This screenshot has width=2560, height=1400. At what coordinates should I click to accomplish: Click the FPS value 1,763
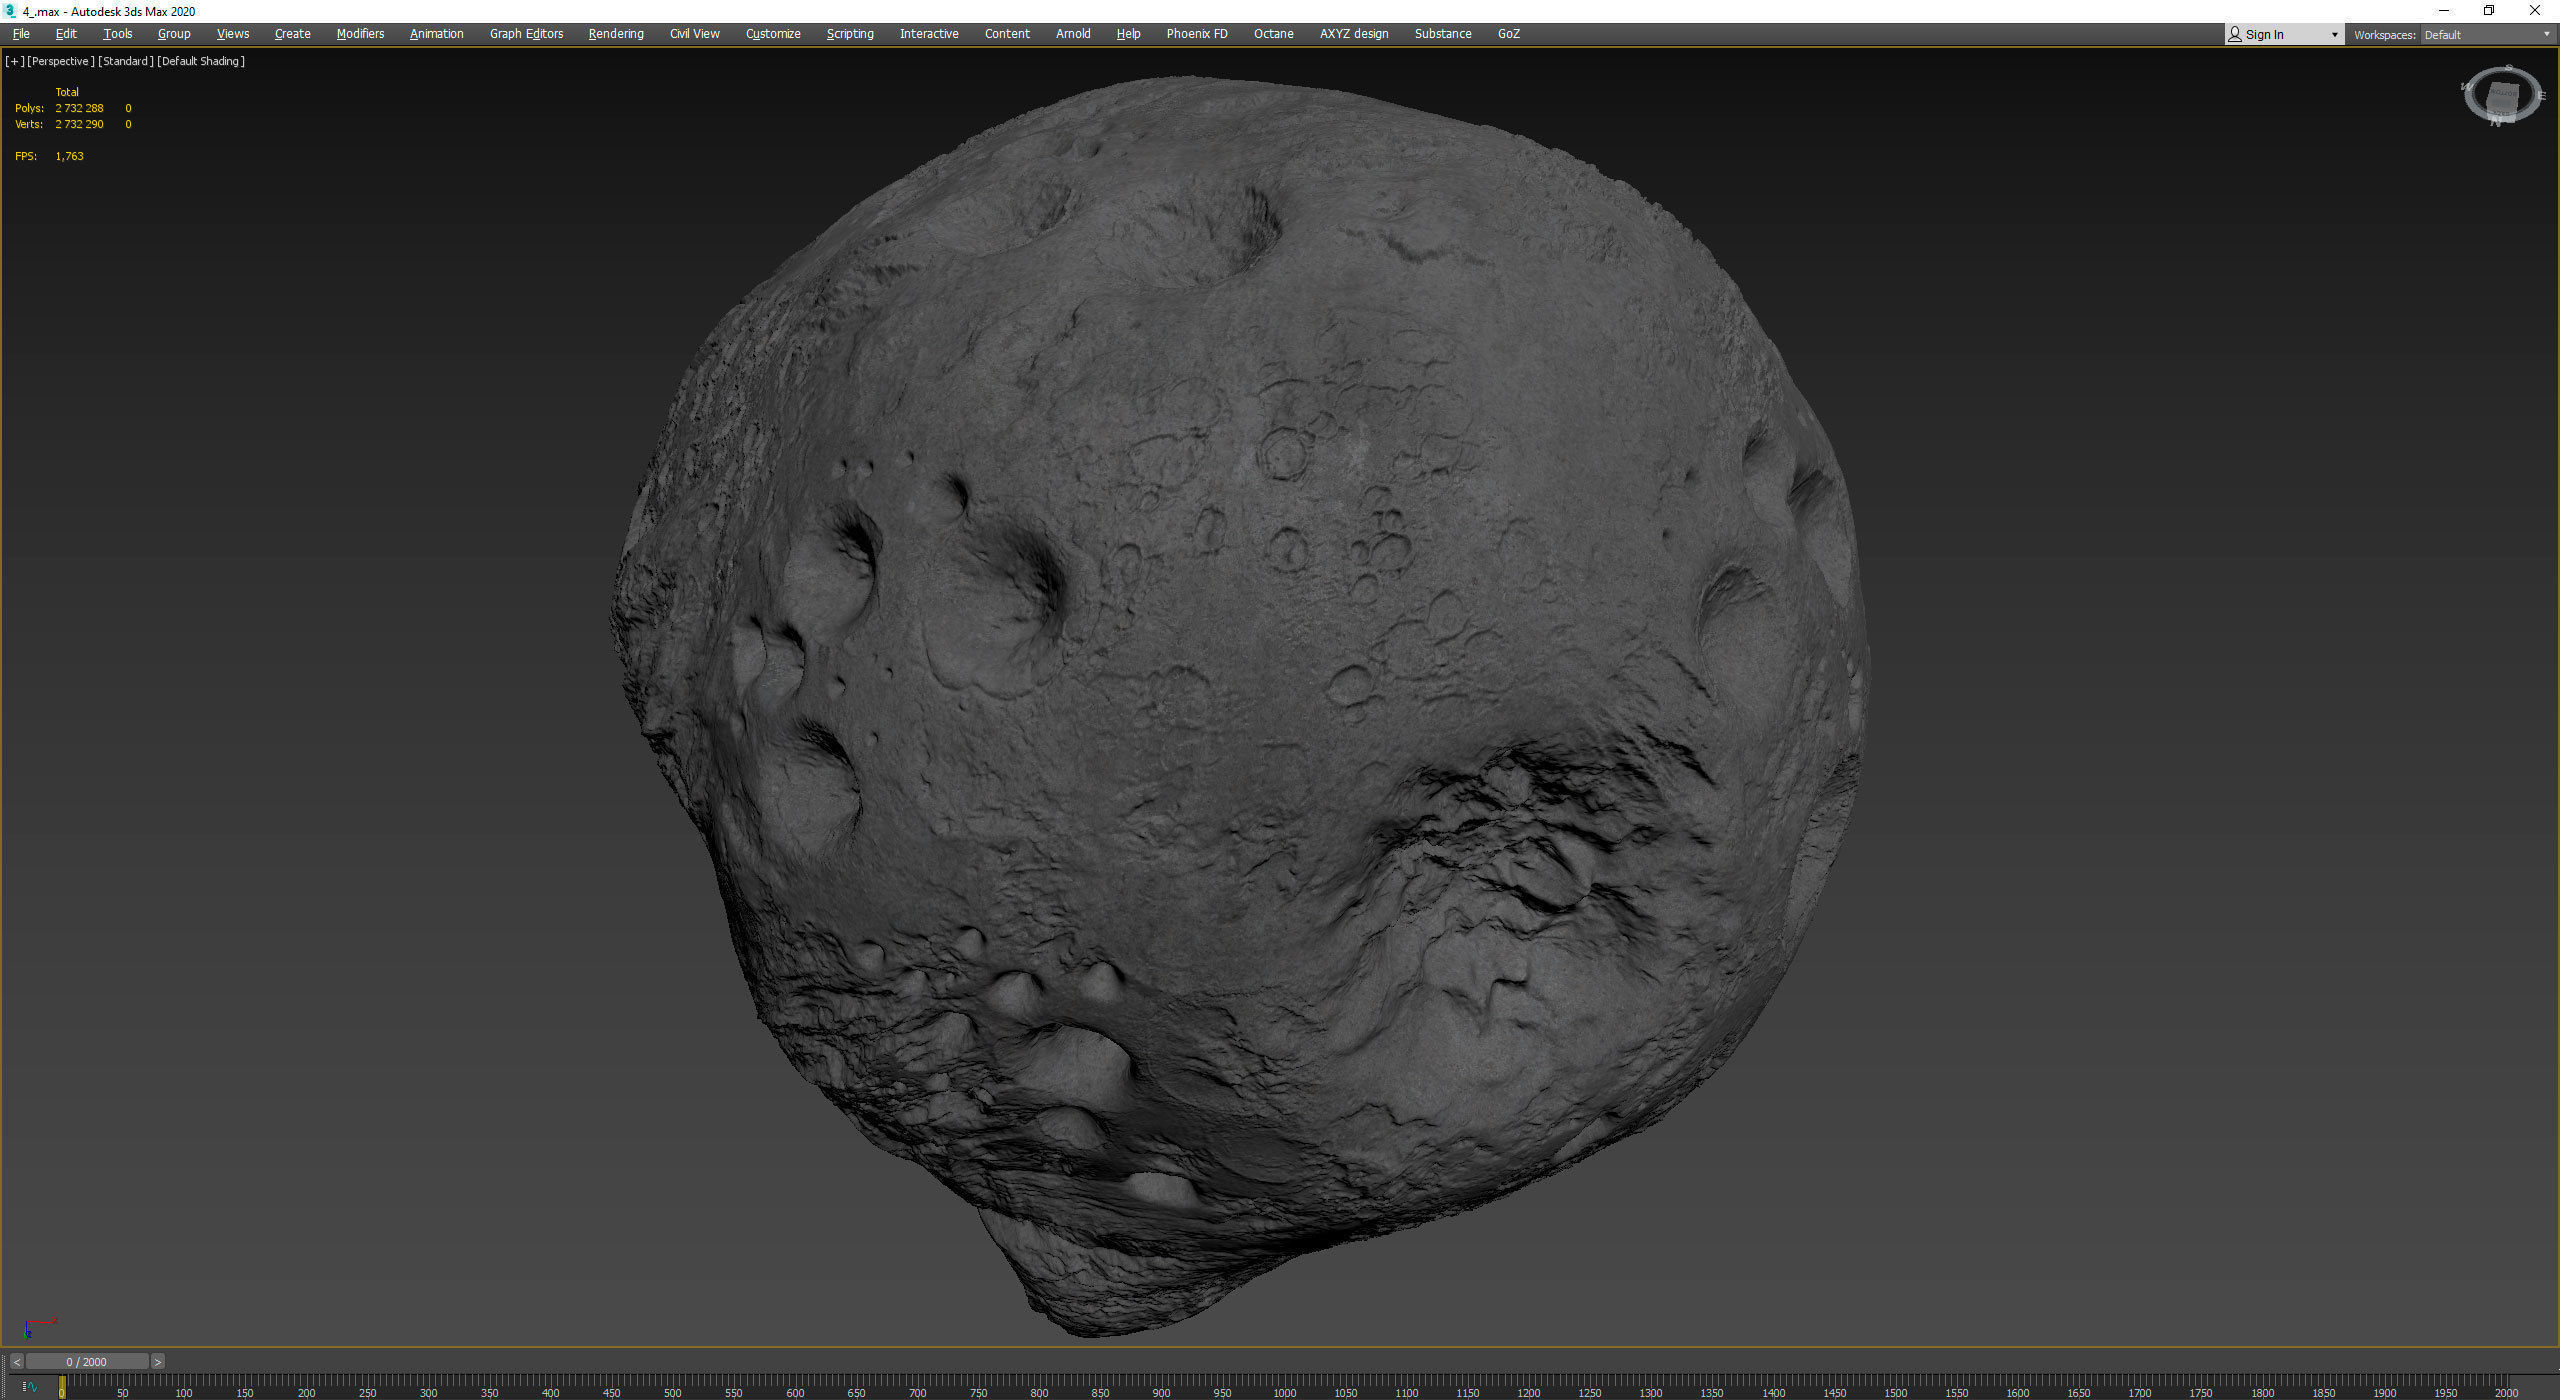click(x=69, y=156)
